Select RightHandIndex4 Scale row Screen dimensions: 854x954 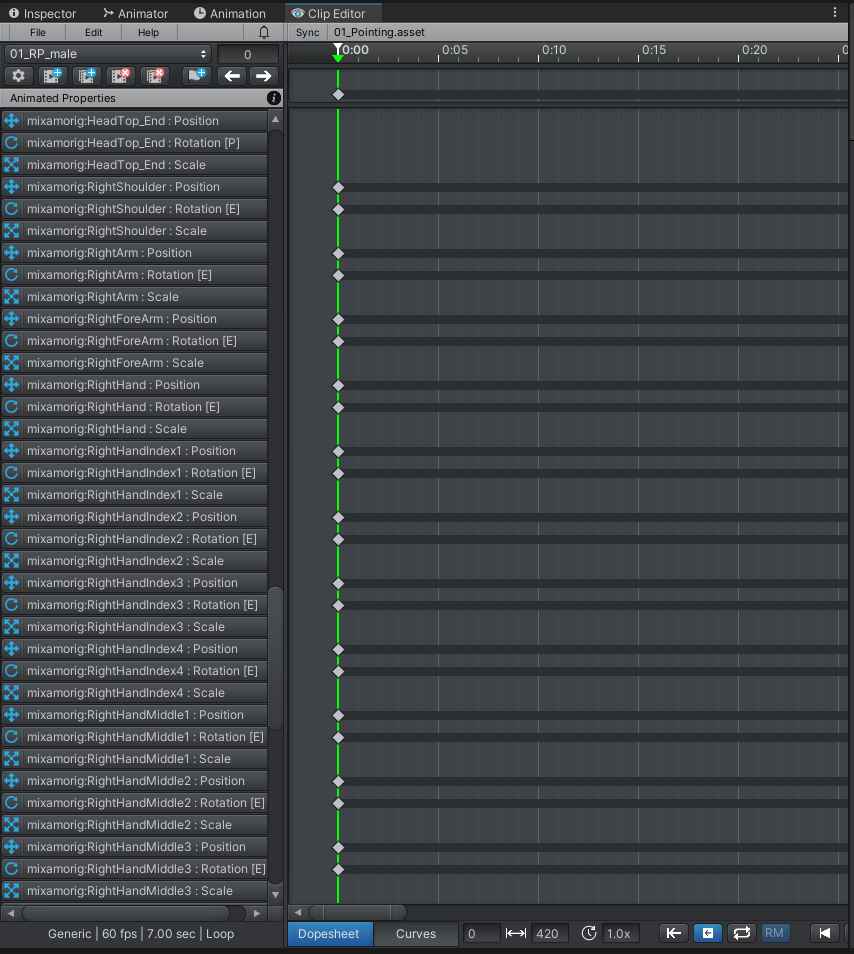tap(134, 693)
